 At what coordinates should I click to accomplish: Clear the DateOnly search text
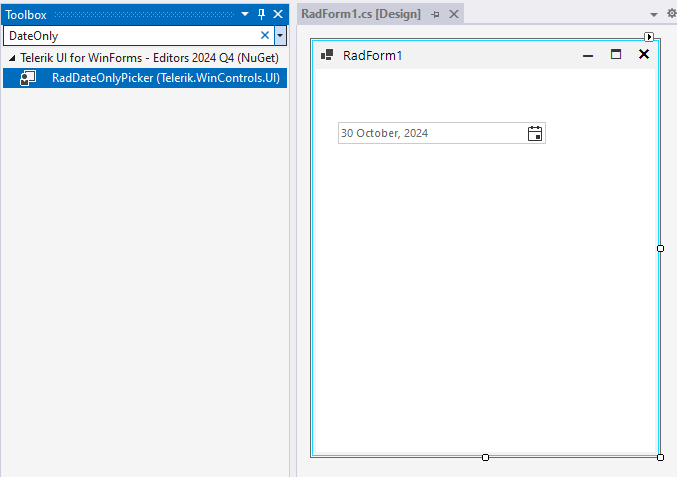[265, 35]
